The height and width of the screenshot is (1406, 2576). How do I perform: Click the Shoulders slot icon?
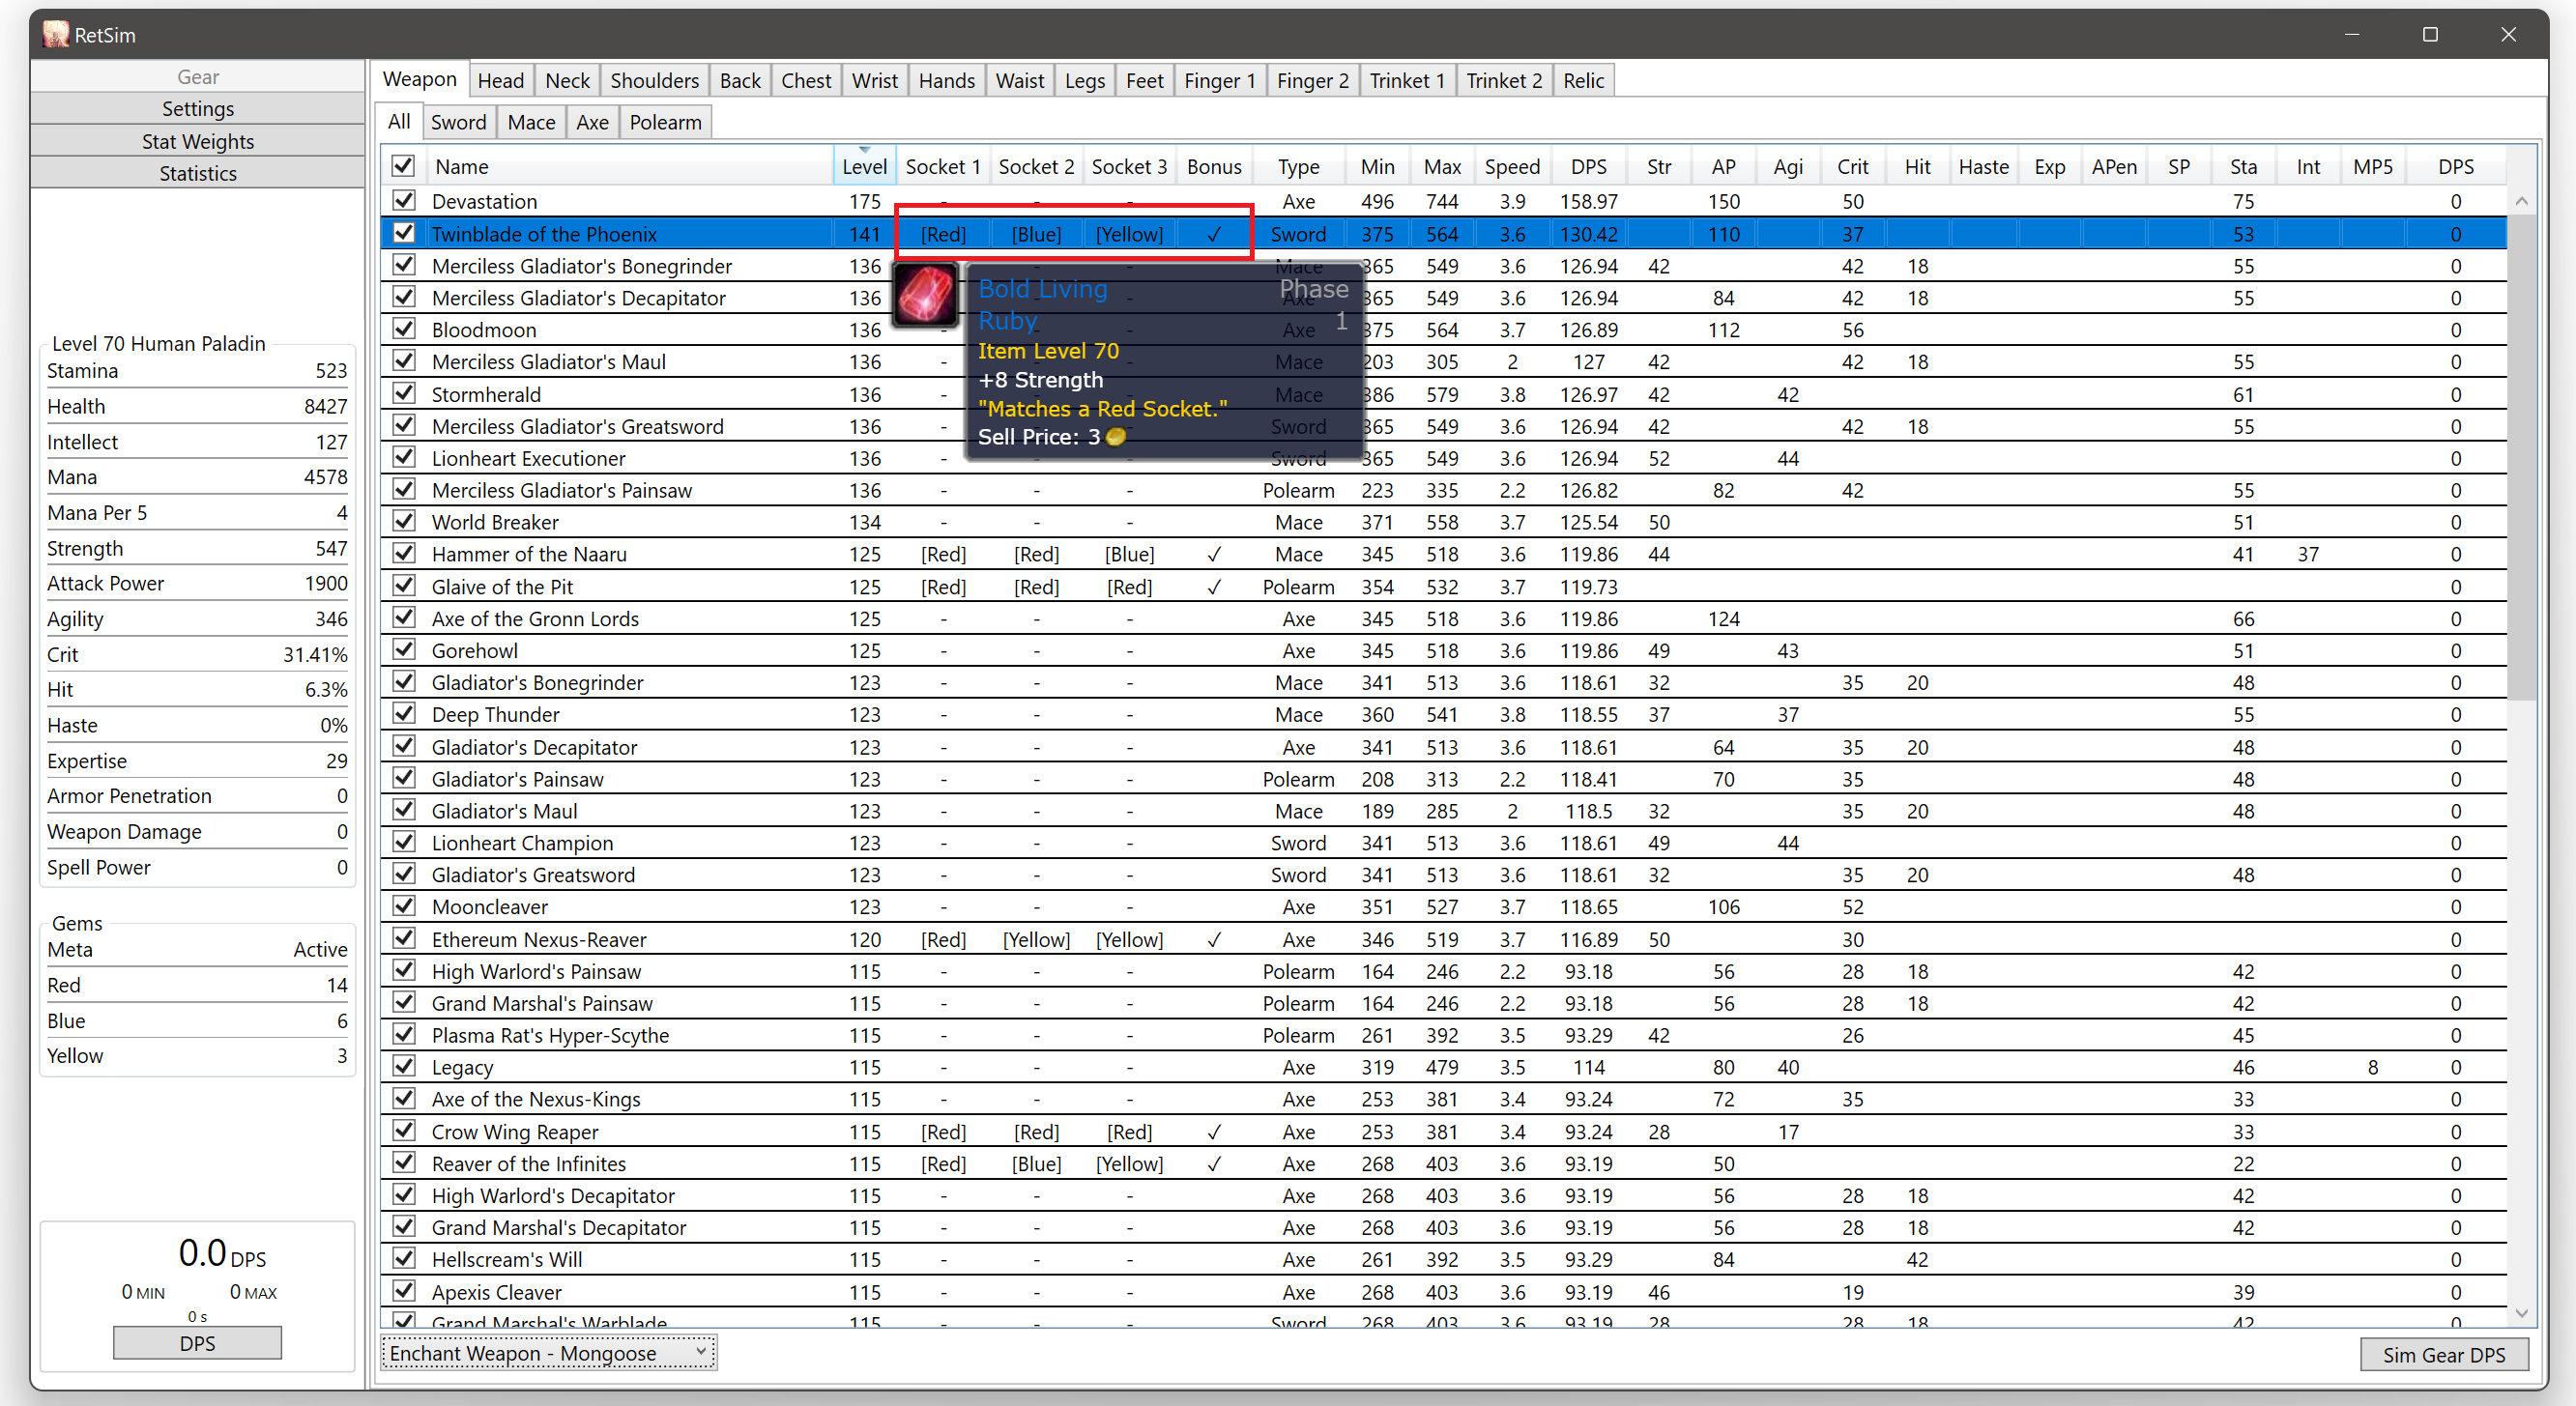click(x=651, y=79)
